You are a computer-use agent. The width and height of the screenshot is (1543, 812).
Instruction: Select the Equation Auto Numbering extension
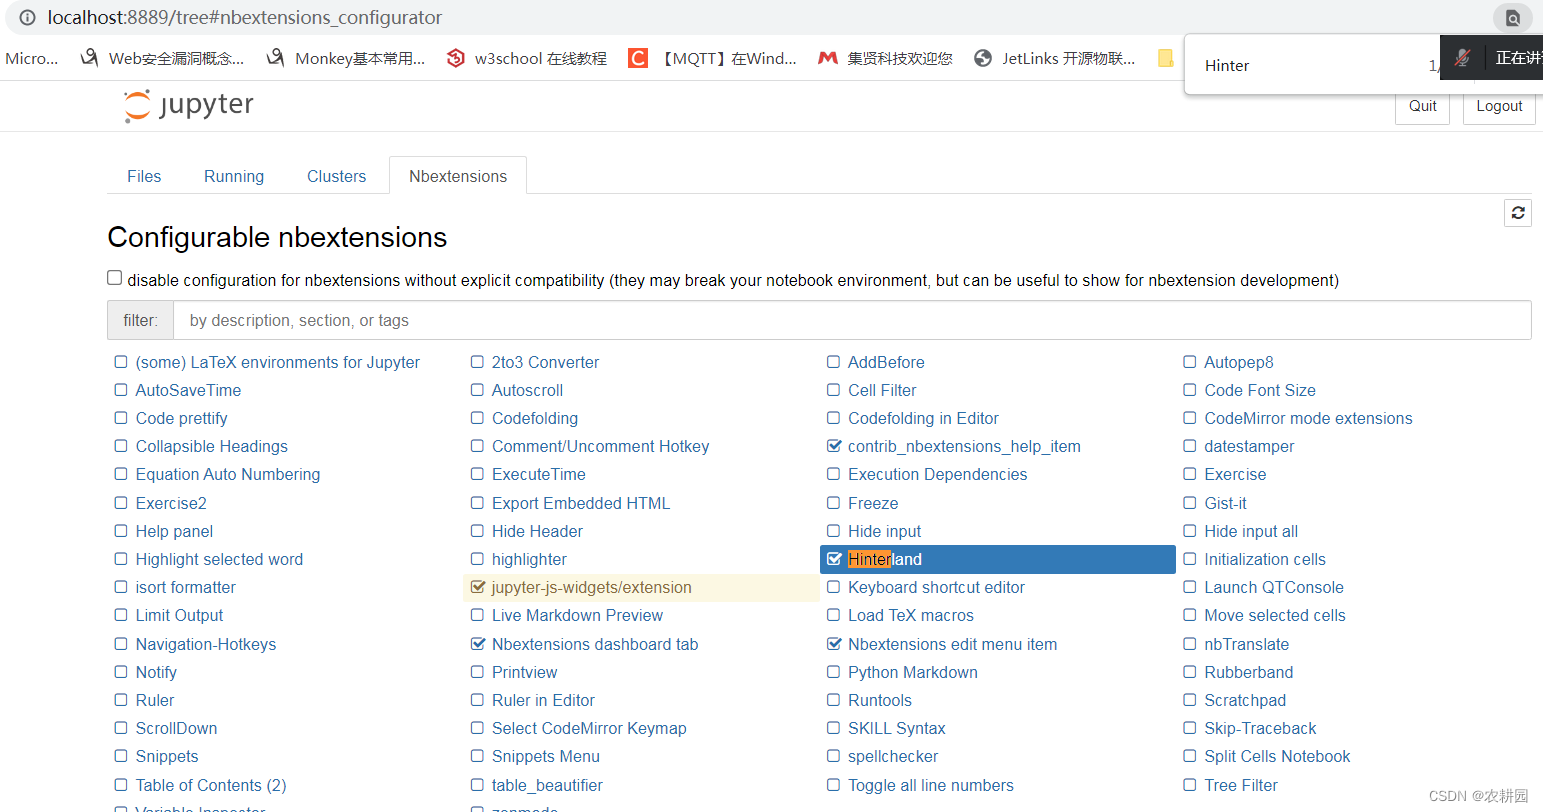228,474
